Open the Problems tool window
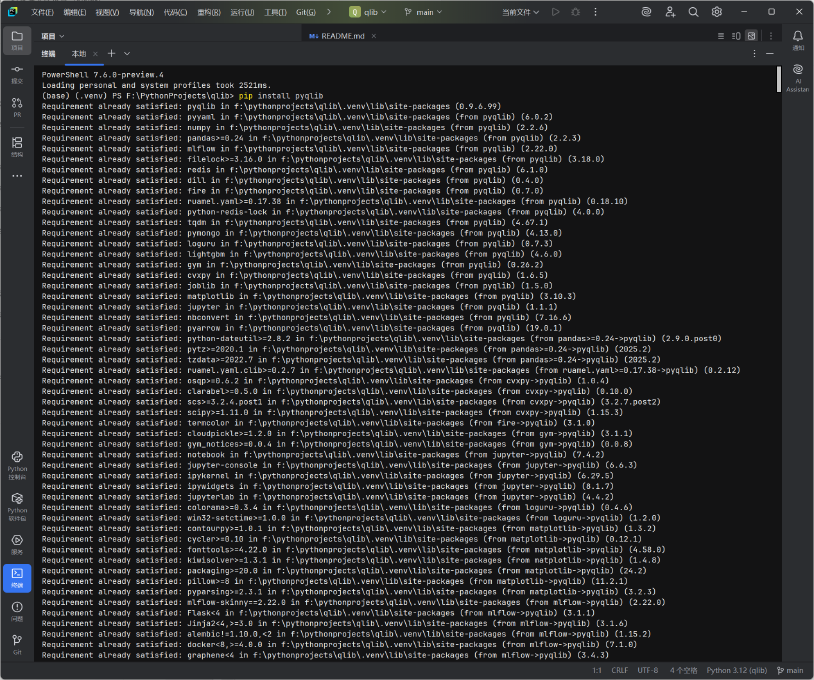The height and width of the screenshot is (680, 814). pyautogui.click(x=17, y=611)
